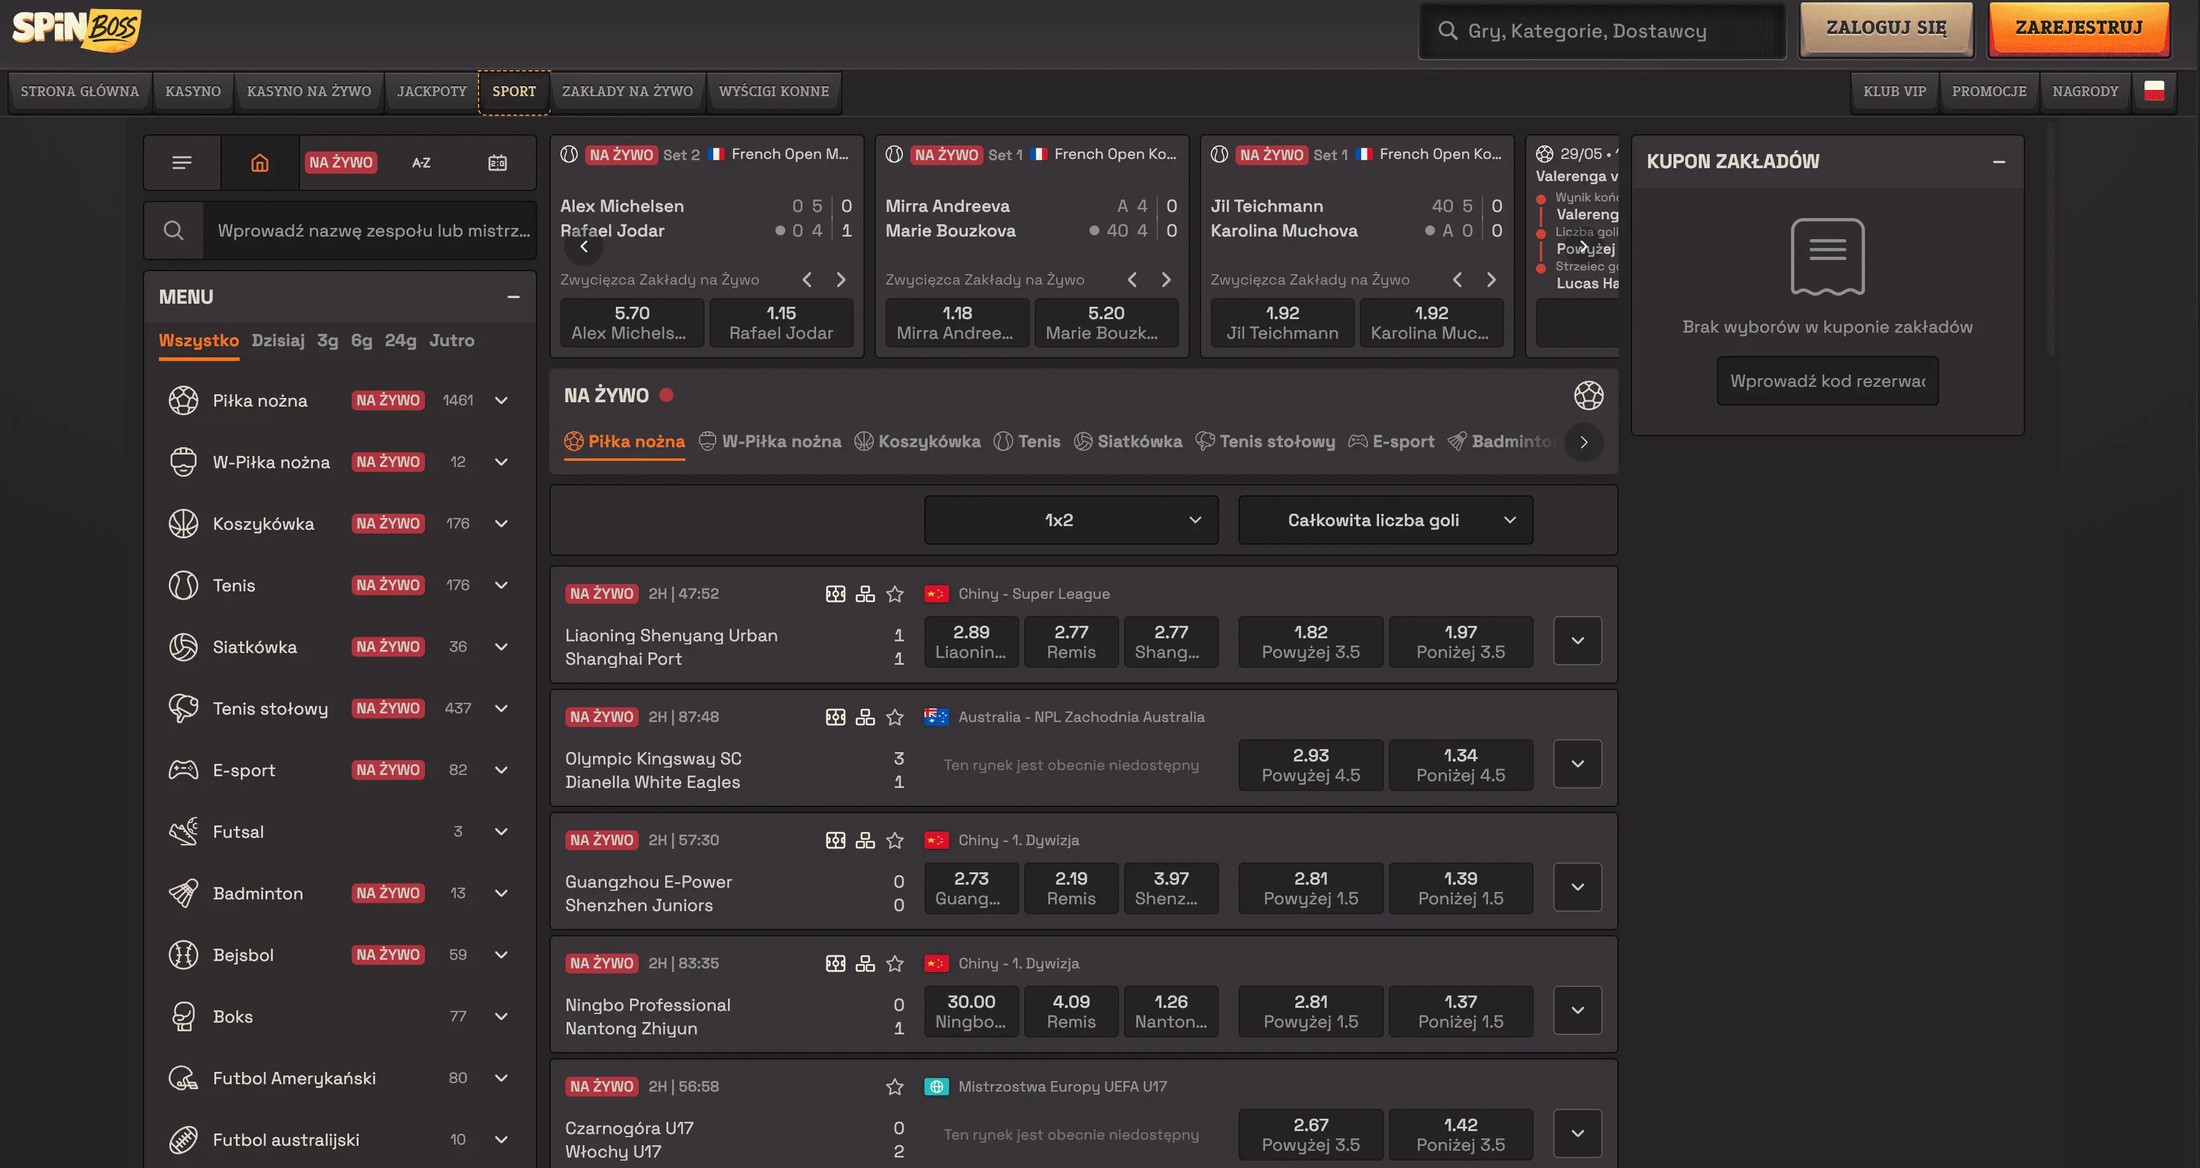Favorite Liaoning Shenyang Urban match with star
This screenshot has height=1168, width=2200.
(x=895, y=594)
